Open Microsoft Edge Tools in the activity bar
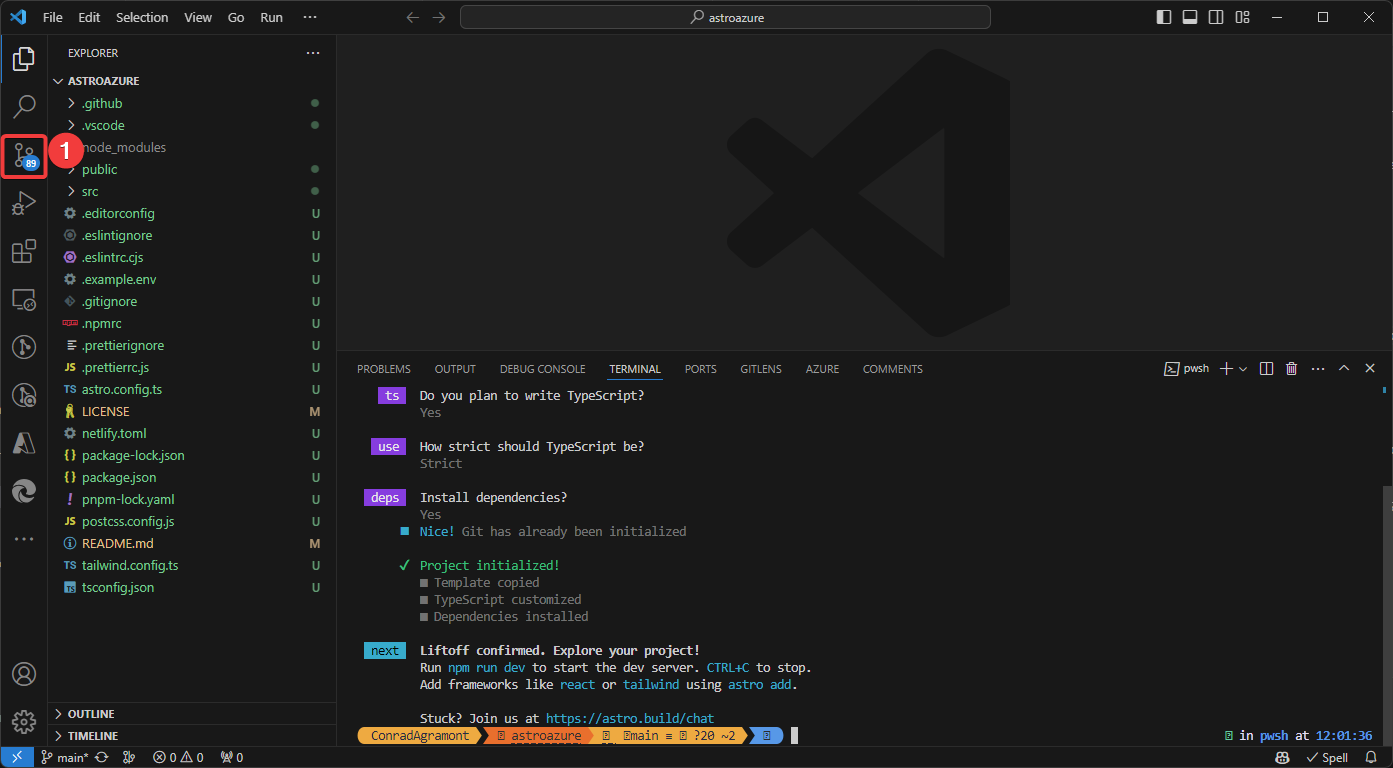1393x768 pixels. [x=24, y=491]
